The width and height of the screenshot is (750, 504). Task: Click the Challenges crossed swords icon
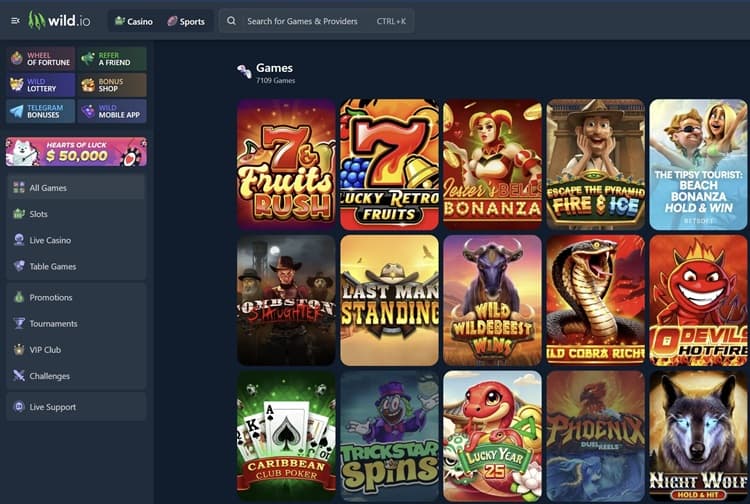19,375
